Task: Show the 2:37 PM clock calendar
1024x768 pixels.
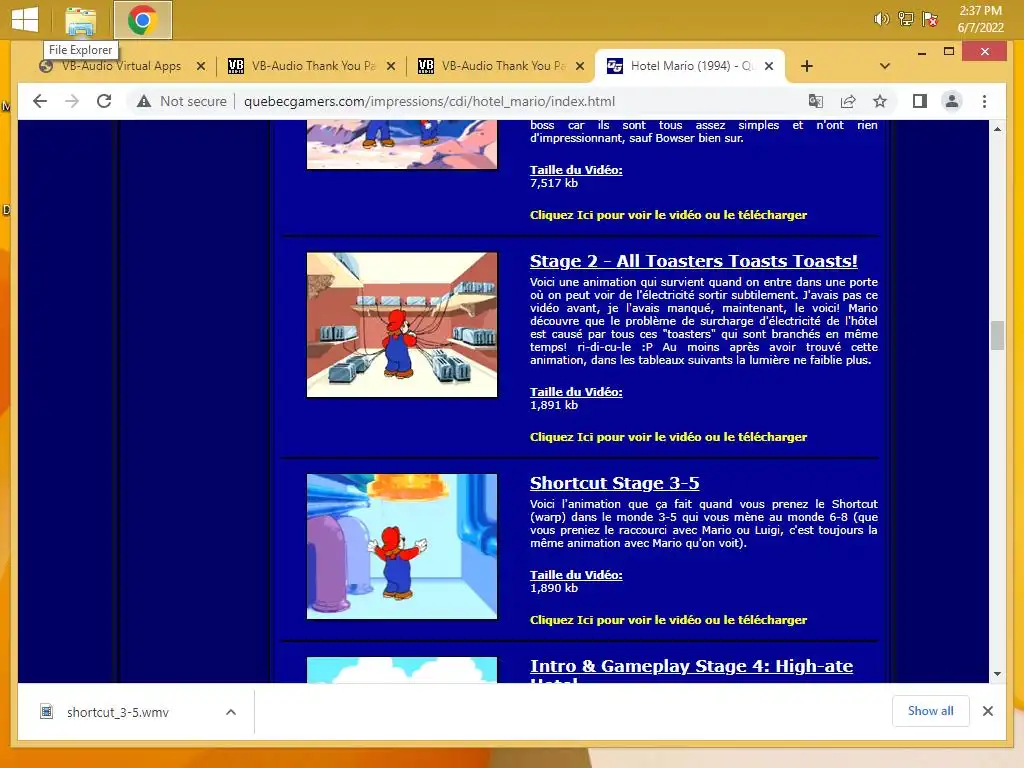Action: tap(980, 19)
